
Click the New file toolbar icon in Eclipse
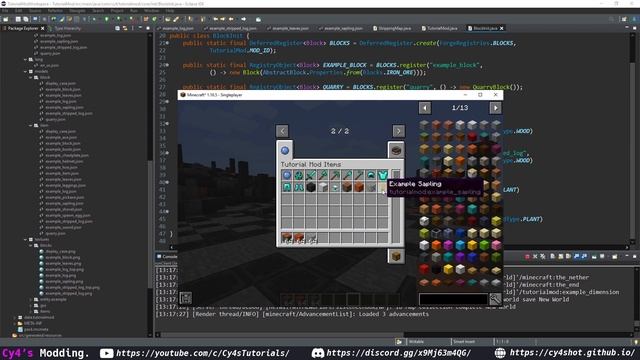(6, 19)
